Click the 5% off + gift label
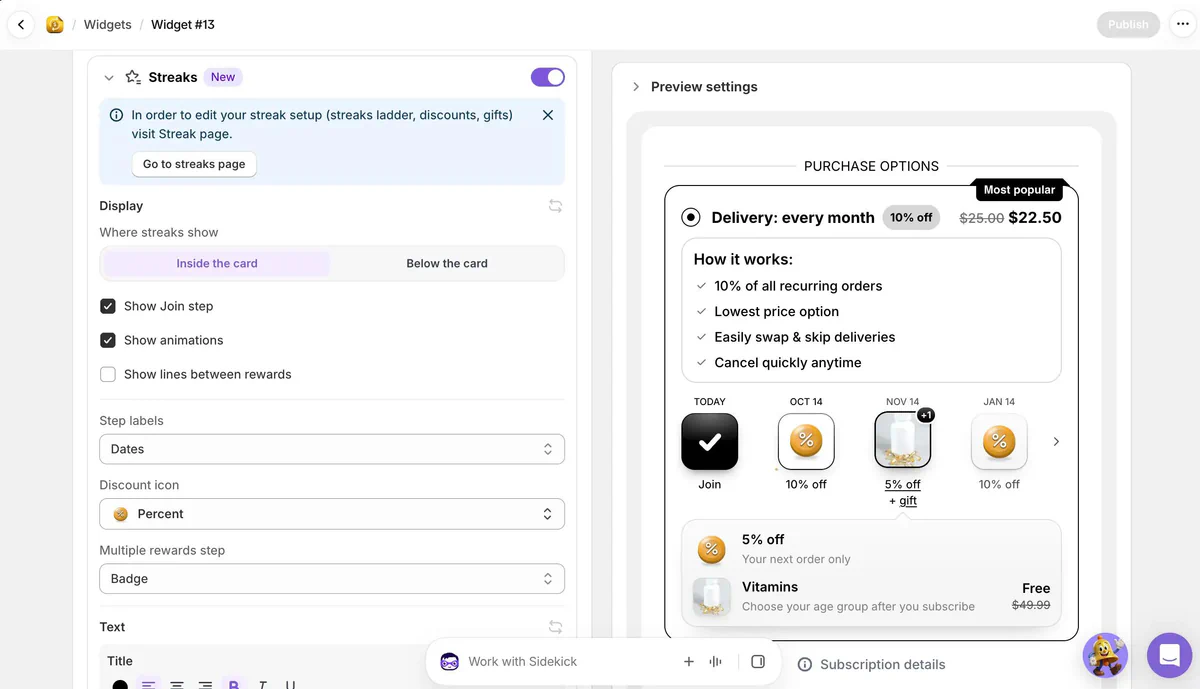1200x689 pixels. click(903, 492)
